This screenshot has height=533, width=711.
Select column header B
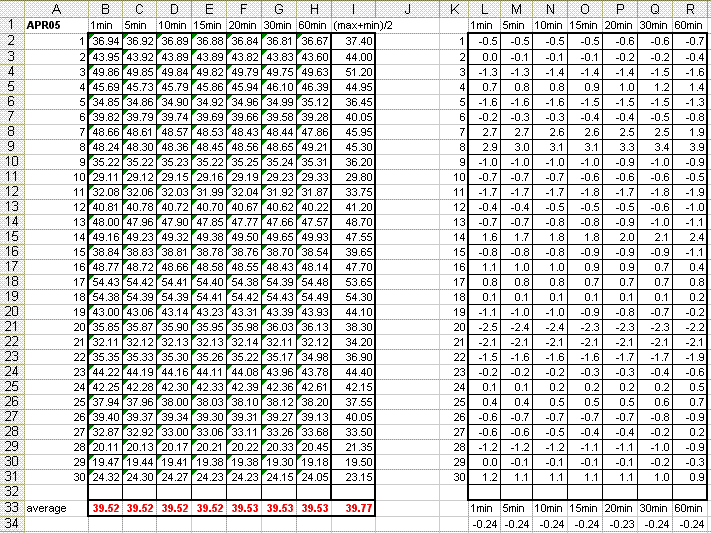[x=105, y=9]
